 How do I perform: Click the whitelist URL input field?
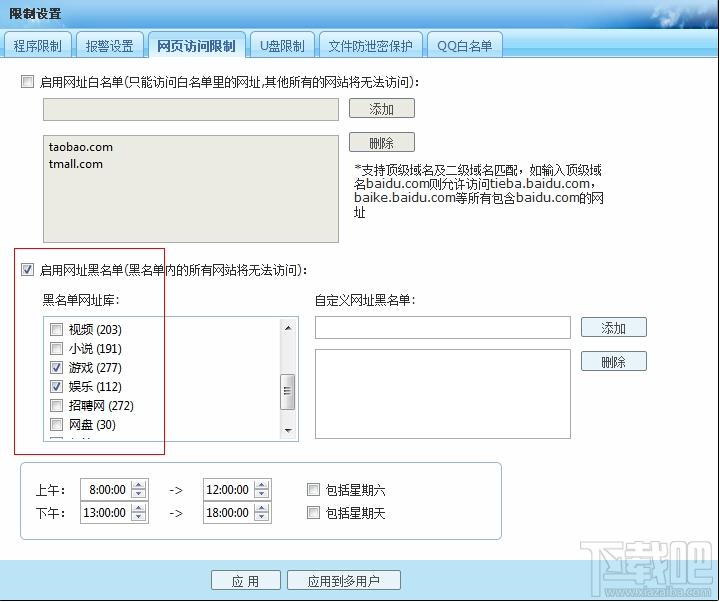[x=191, y=109]
